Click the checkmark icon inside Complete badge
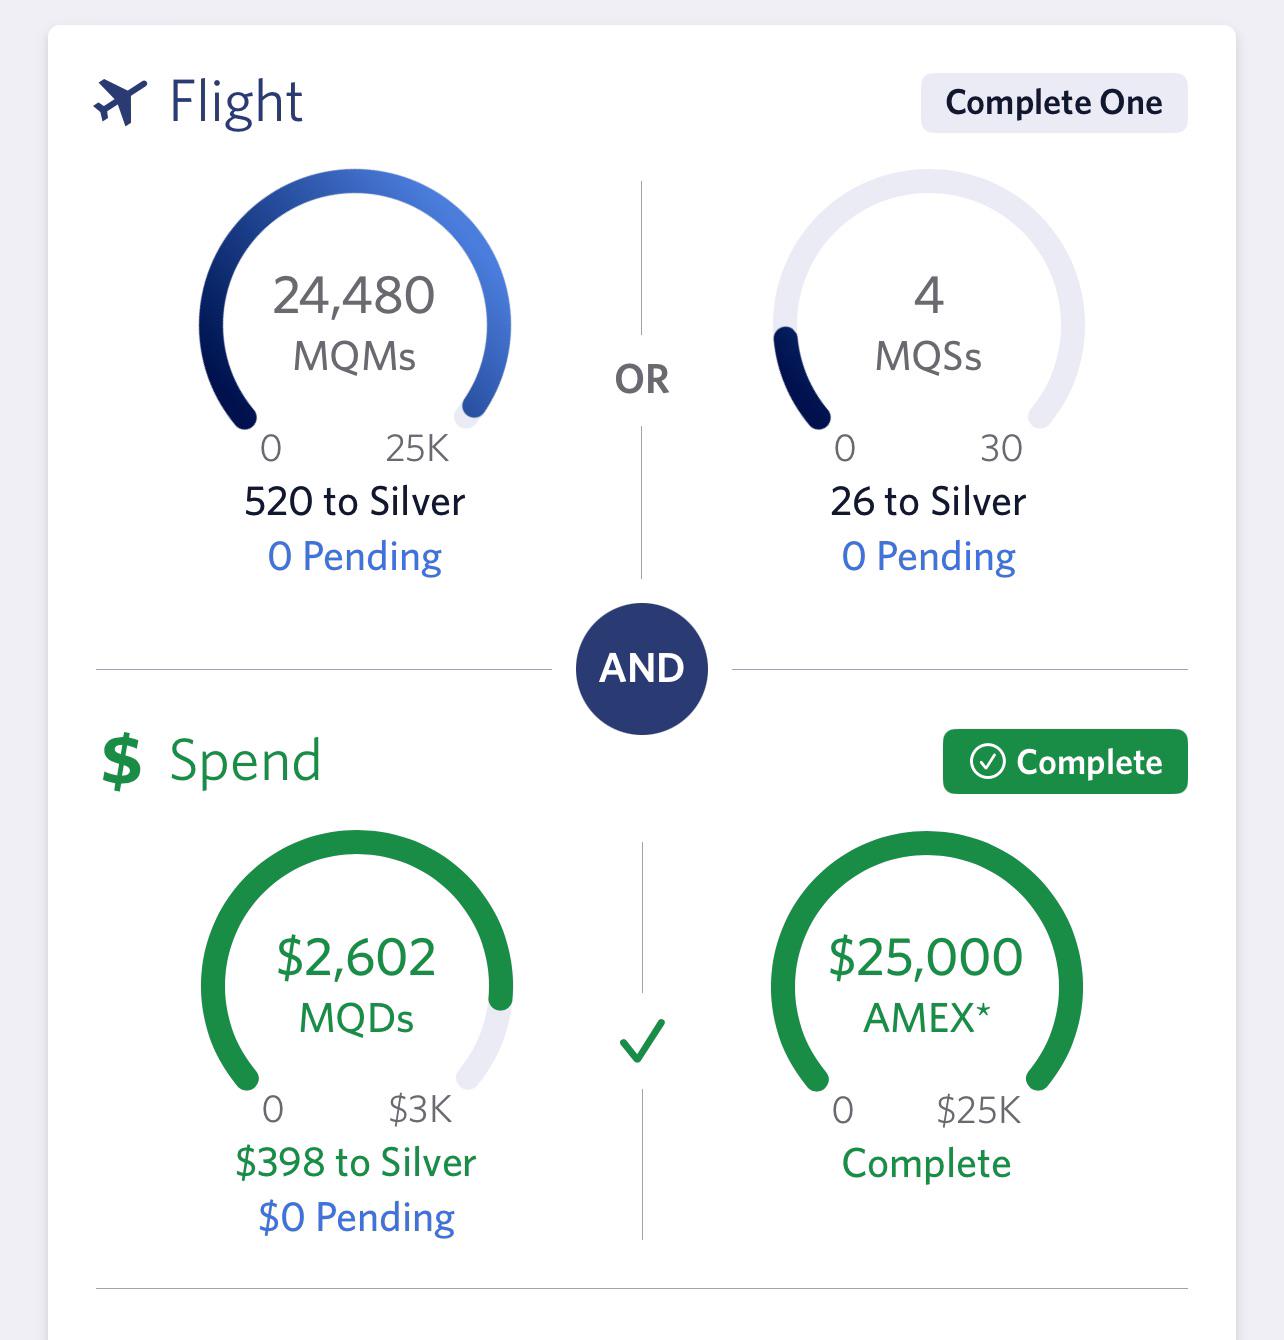 click(x=988, y=762)
